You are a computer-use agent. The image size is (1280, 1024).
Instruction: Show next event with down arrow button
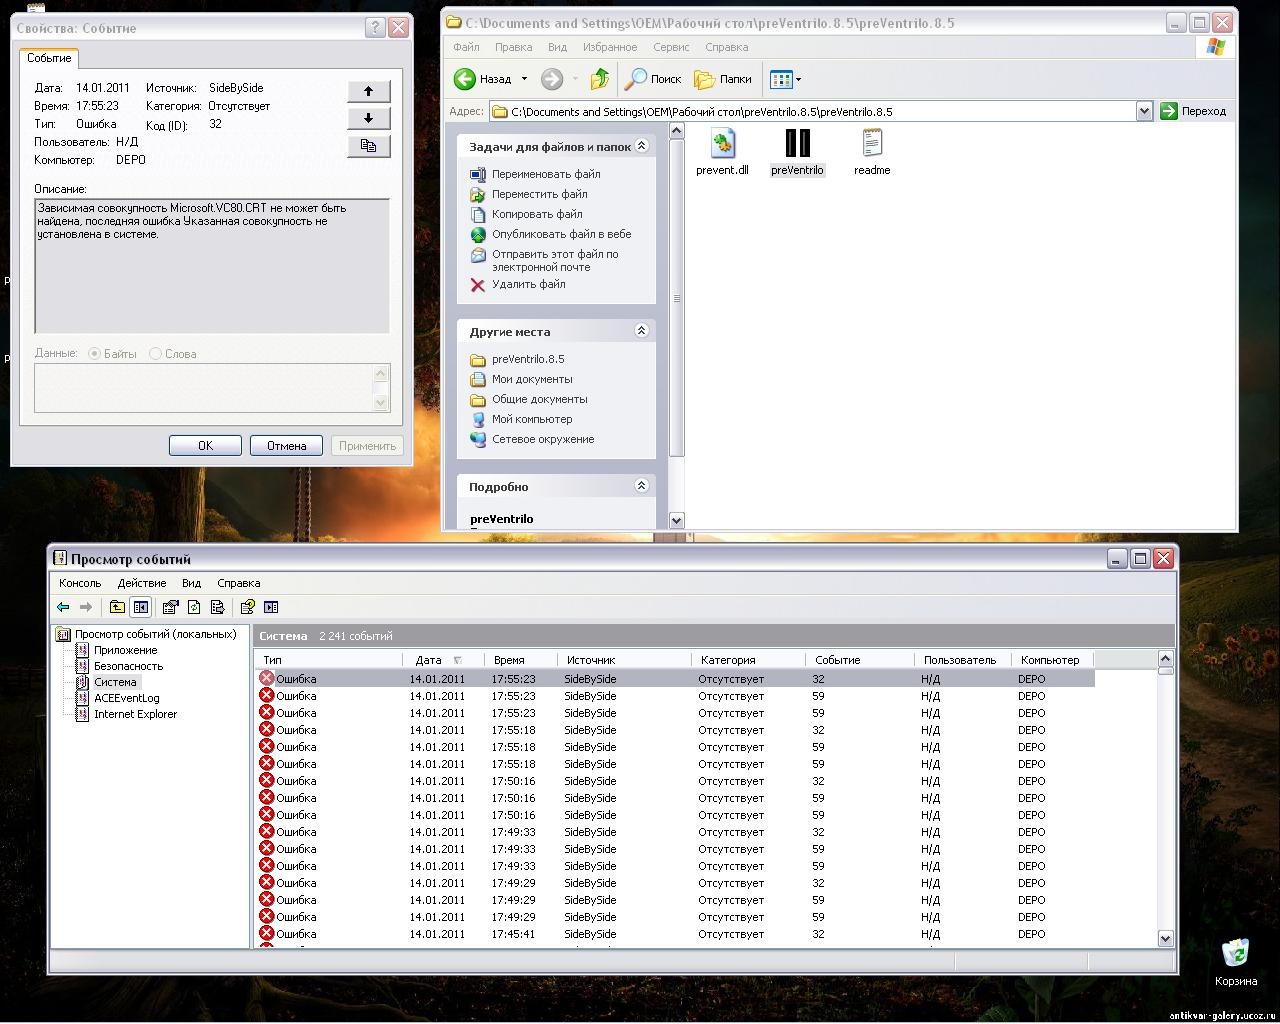pos(368,118)
